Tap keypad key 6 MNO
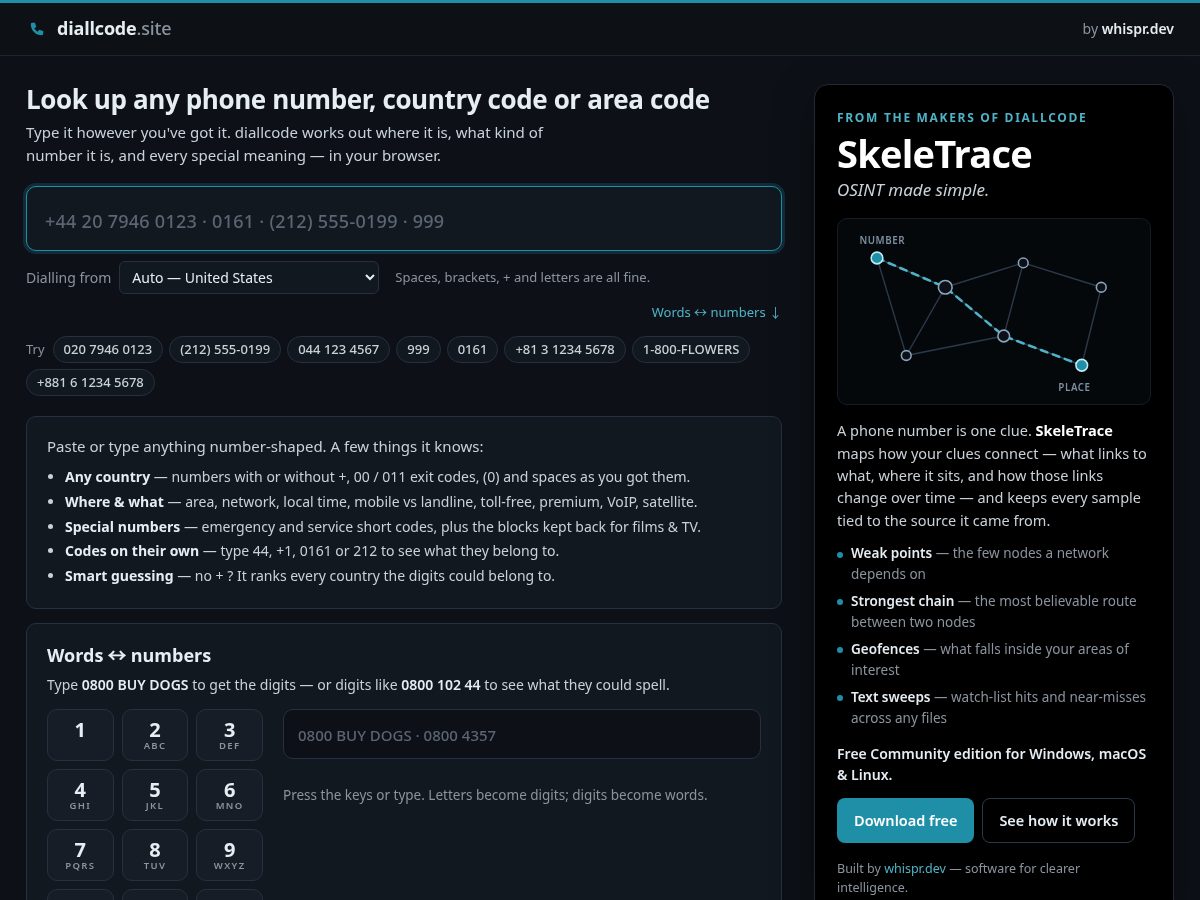 pyautogui.click(x=229, y=795)
